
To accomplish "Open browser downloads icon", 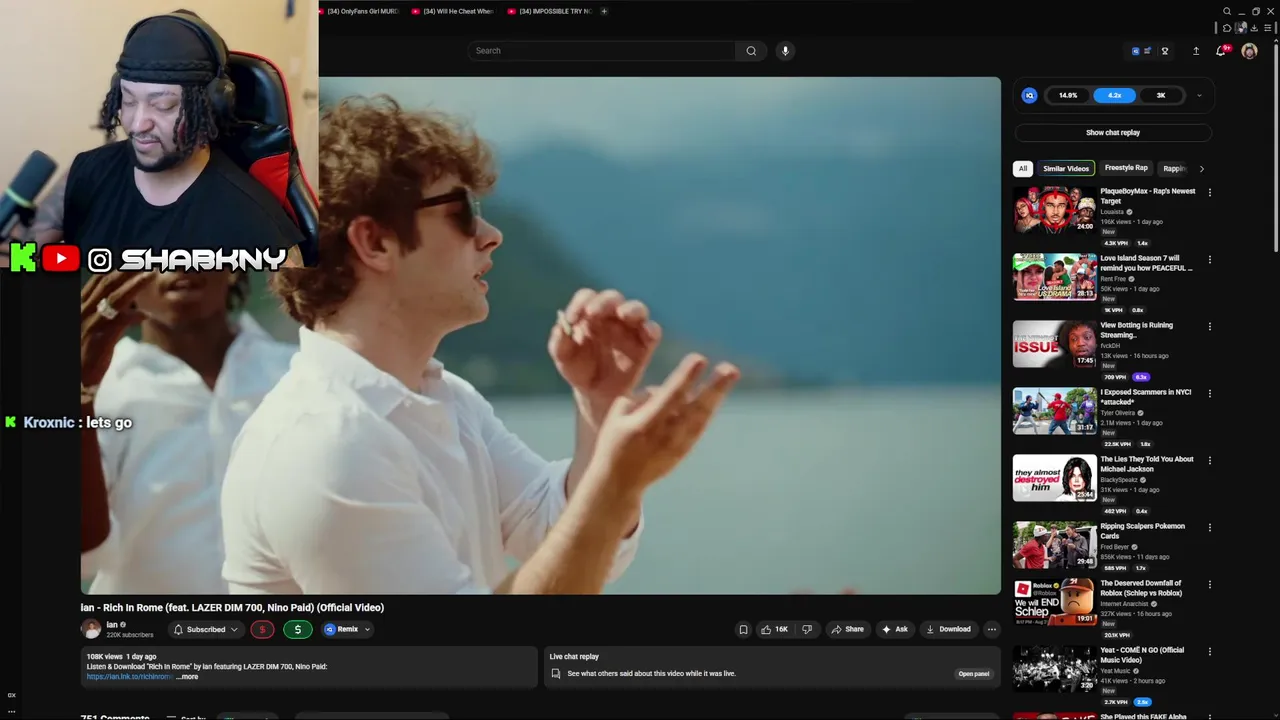I will (x=1254, y=28).
